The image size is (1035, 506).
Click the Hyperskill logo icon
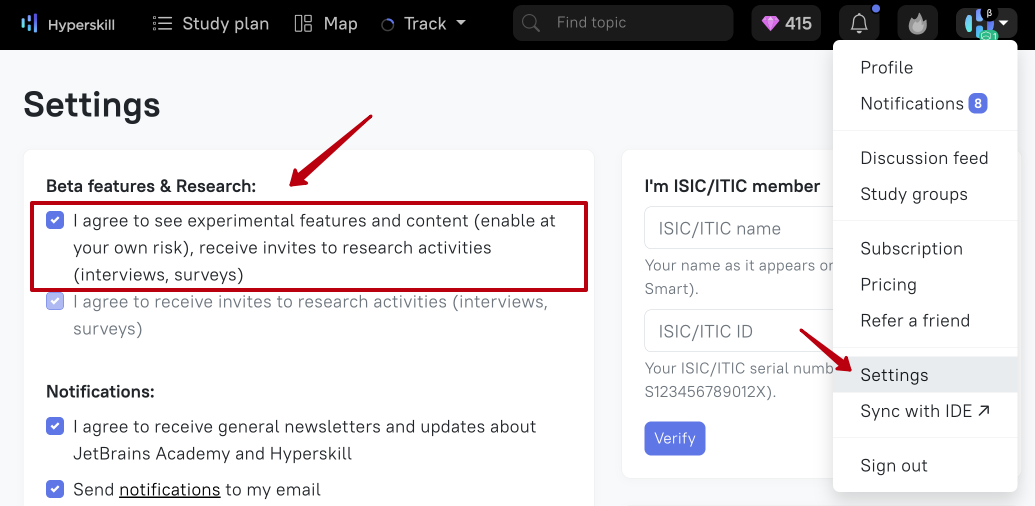pos(29,24)
